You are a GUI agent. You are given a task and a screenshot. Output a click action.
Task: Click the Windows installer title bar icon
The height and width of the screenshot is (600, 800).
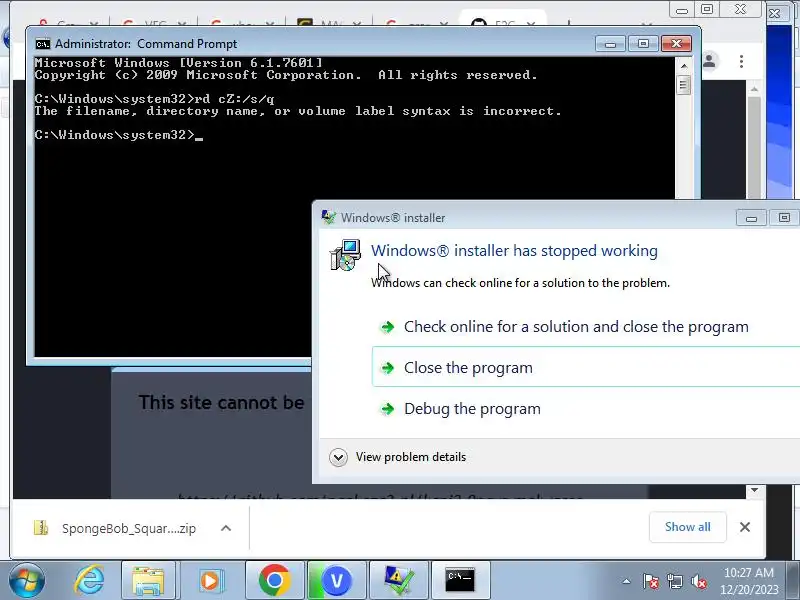[329, 217]
